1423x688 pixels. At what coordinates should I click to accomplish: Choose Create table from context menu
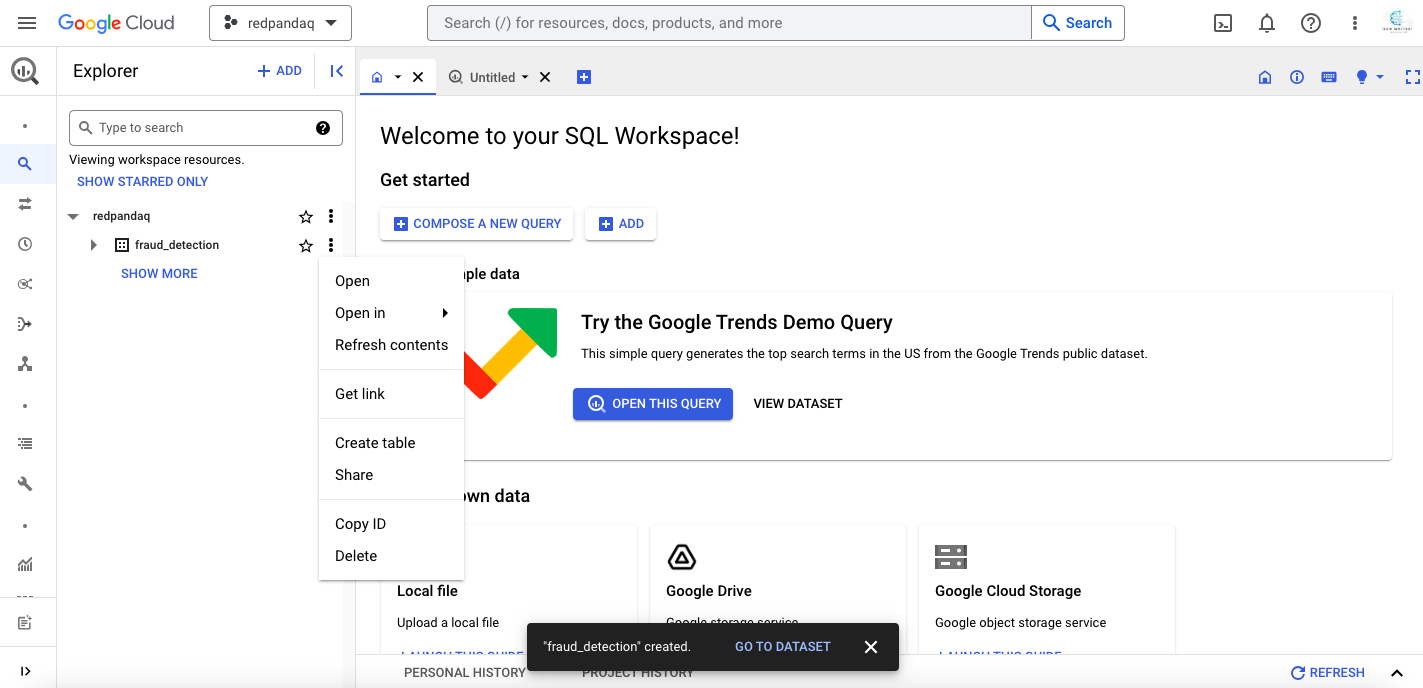(x=391, y=443)
